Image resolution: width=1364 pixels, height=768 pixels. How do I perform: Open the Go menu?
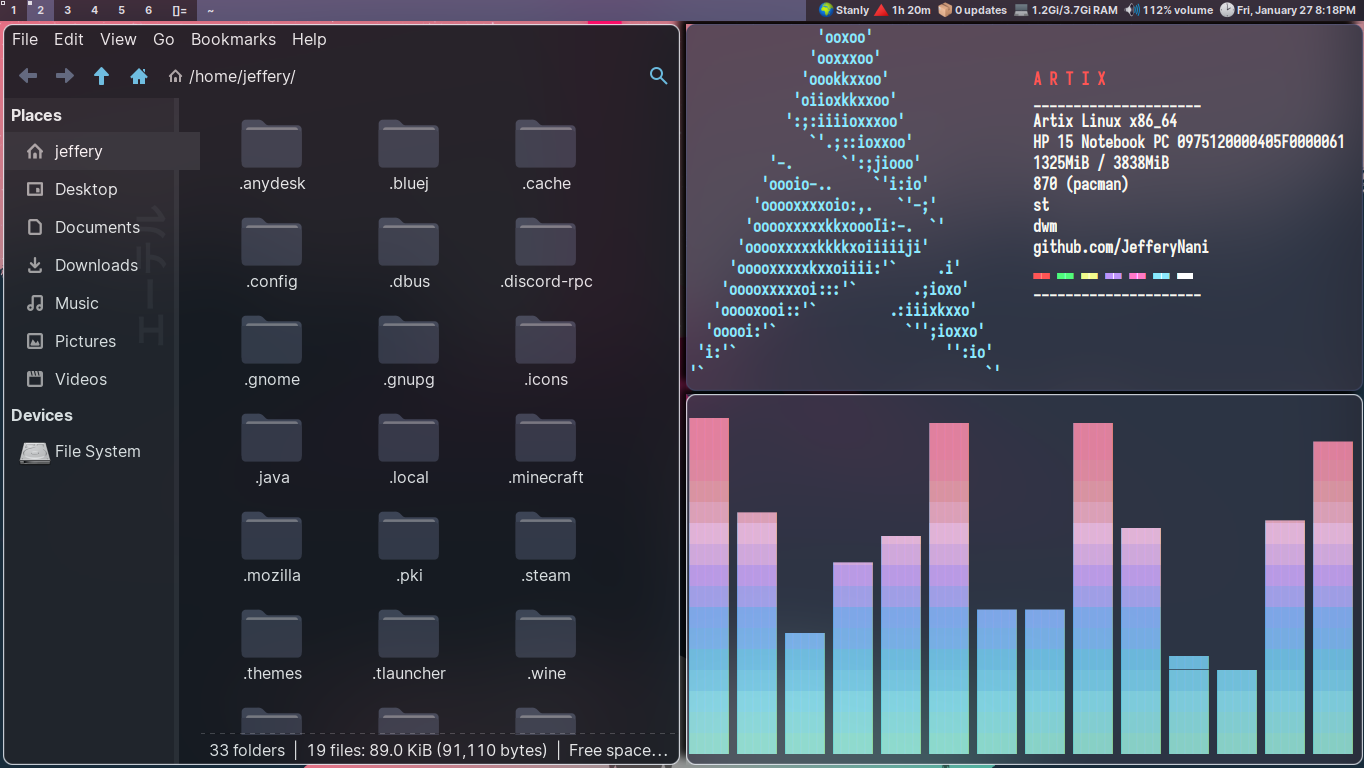point(163,39)
